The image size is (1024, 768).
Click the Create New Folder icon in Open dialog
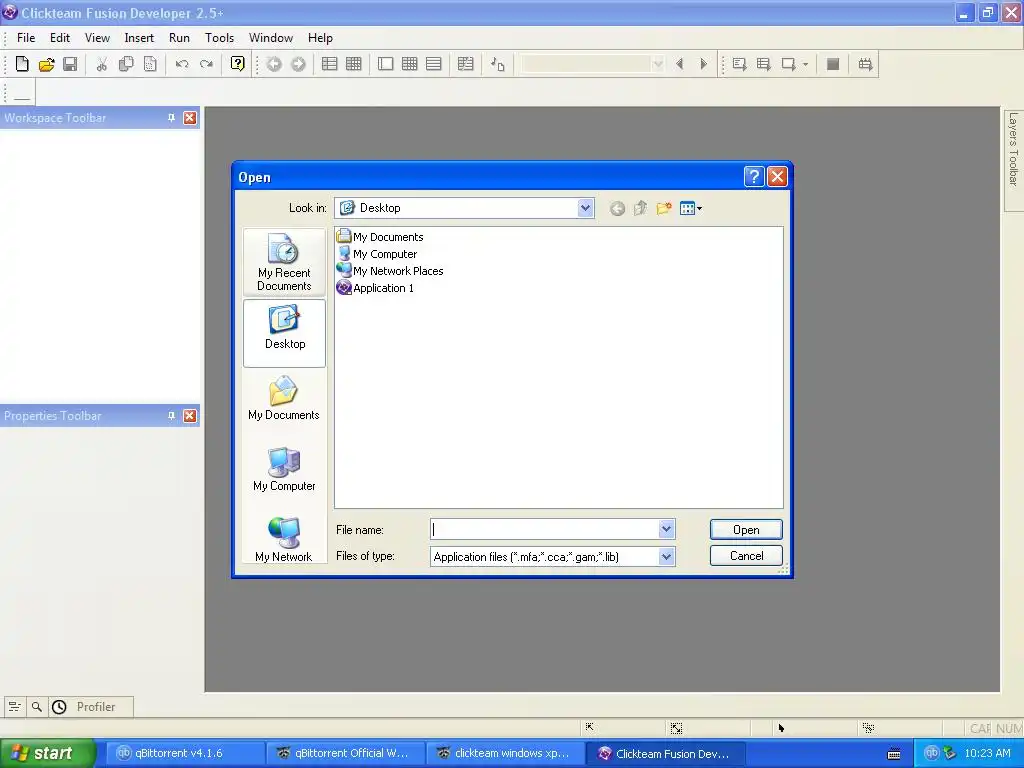tap(664, 208)
